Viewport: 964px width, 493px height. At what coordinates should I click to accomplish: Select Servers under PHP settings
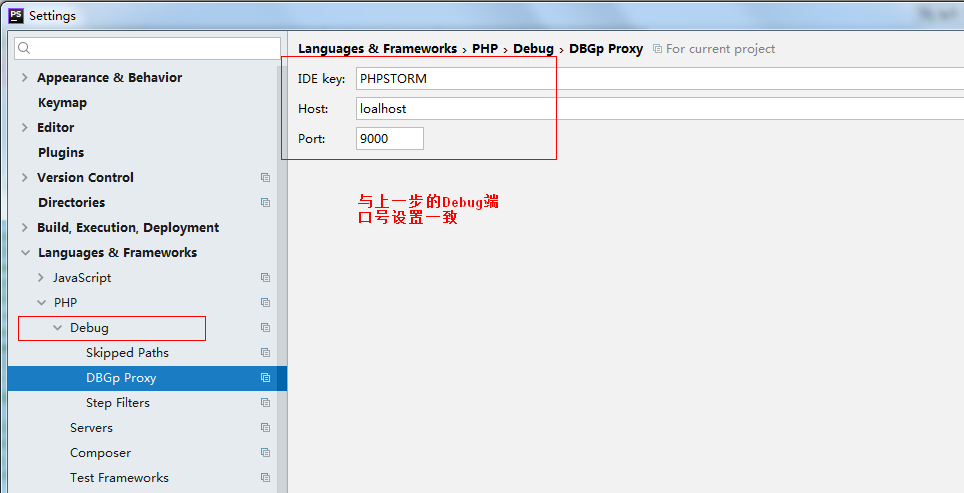point(91,428)
